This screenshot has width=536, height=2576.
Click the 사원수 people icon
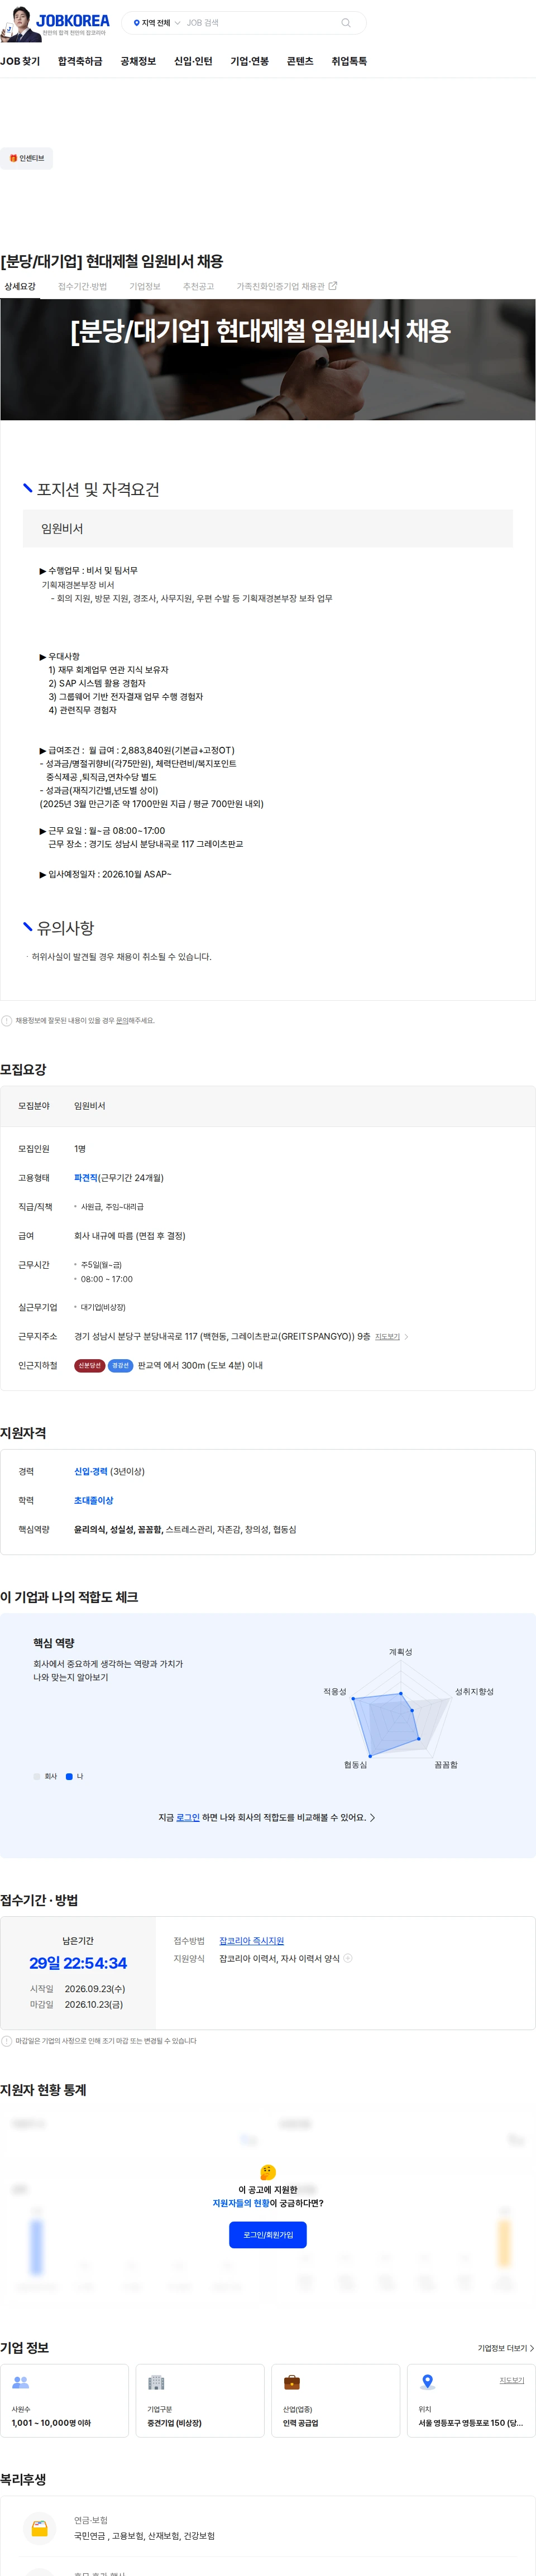pos(20,2383)
